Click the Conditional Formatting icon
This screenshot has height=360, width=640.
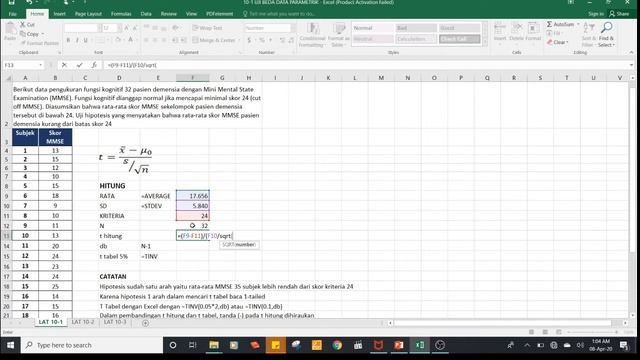pyautogui.click(x=313, y=28)
